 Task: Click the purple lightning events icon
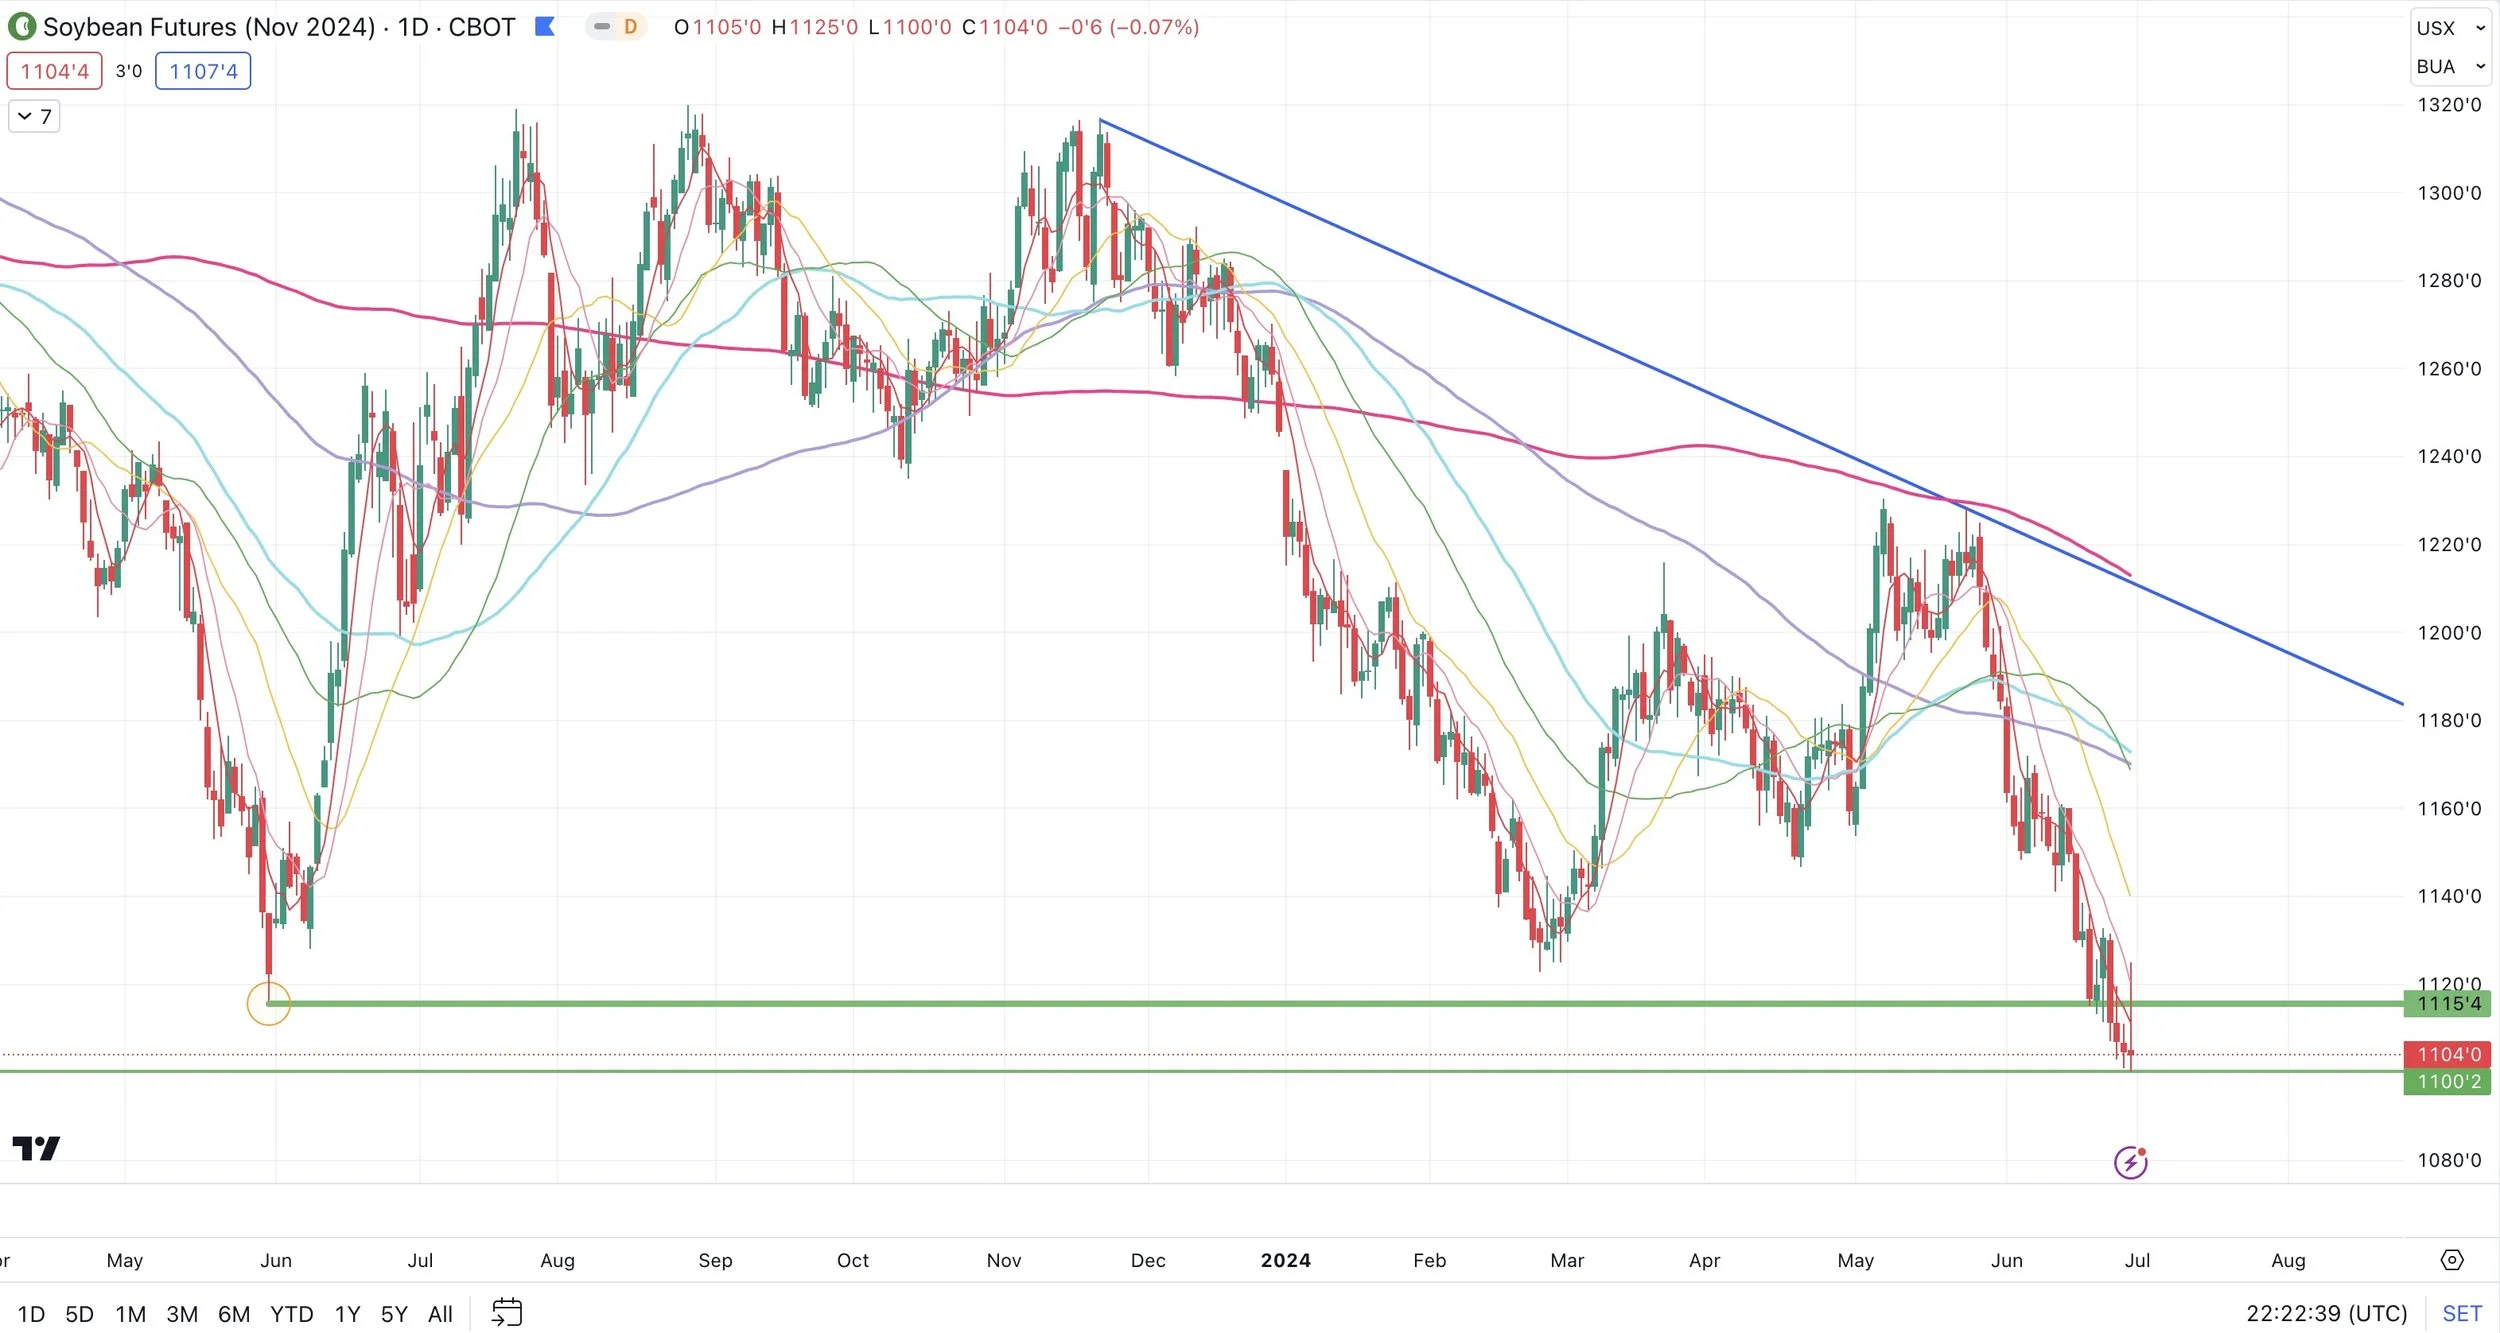[2130, 1162]
